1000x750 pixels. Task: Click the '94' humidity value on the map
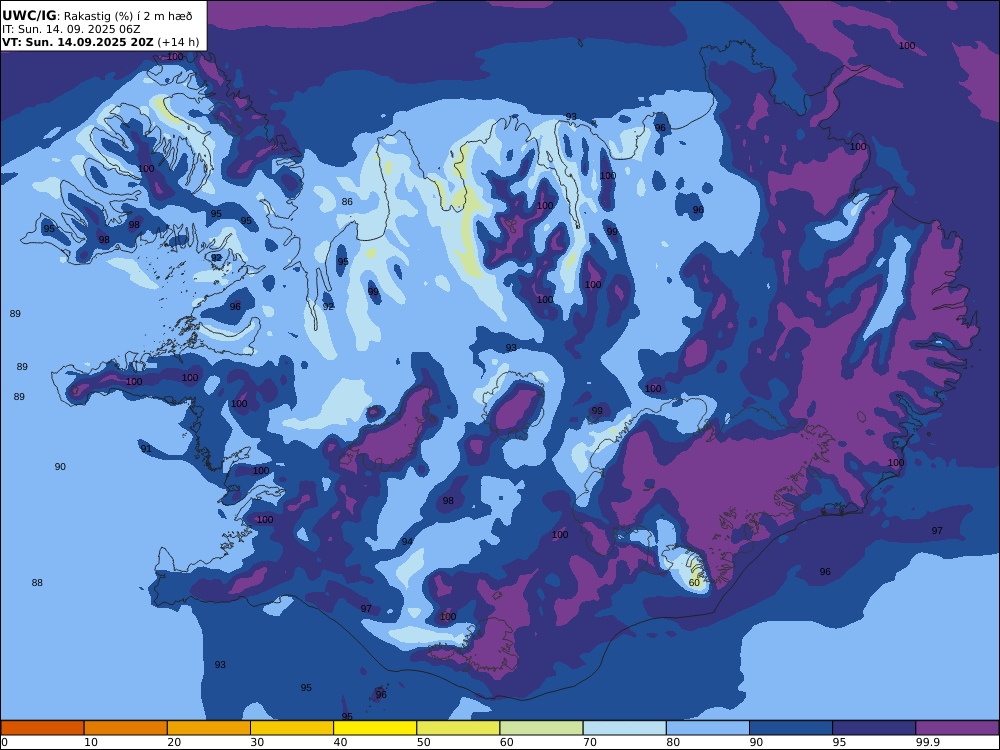pos(407,541)
